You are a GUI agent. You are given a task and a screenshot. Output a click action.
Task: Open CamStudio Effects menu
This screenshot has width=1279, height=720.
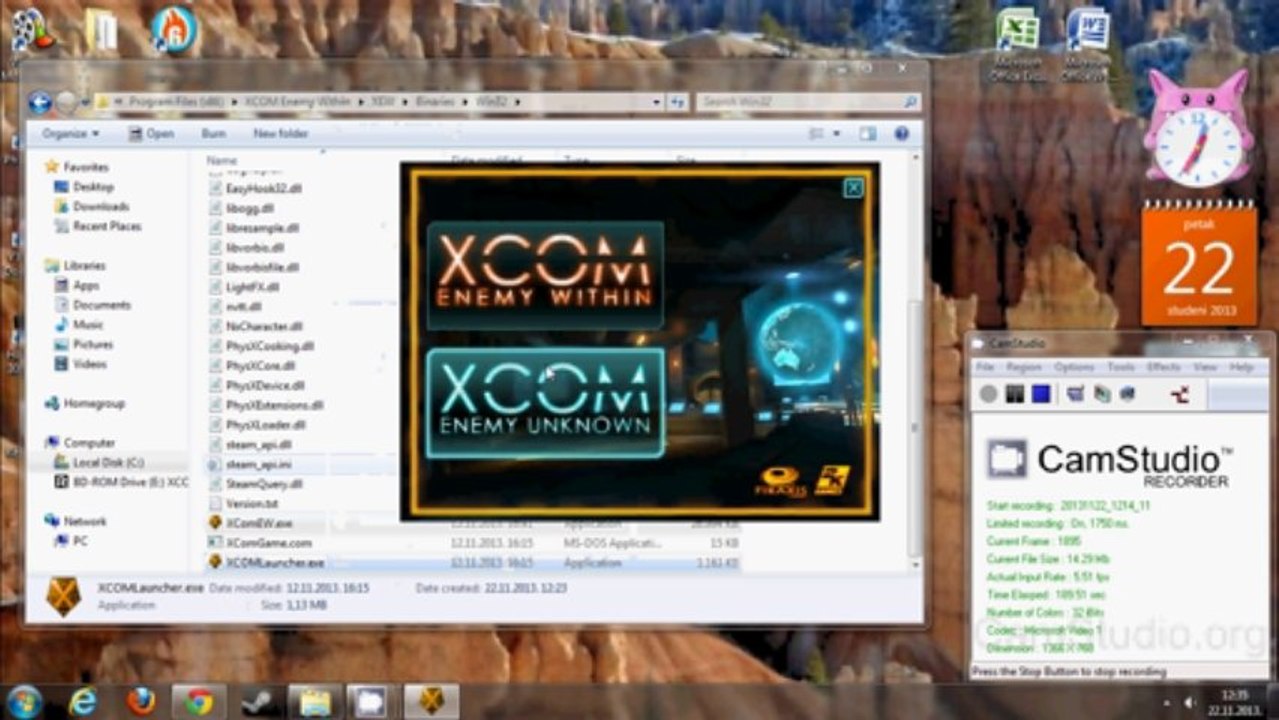[x=1164, y=367]
